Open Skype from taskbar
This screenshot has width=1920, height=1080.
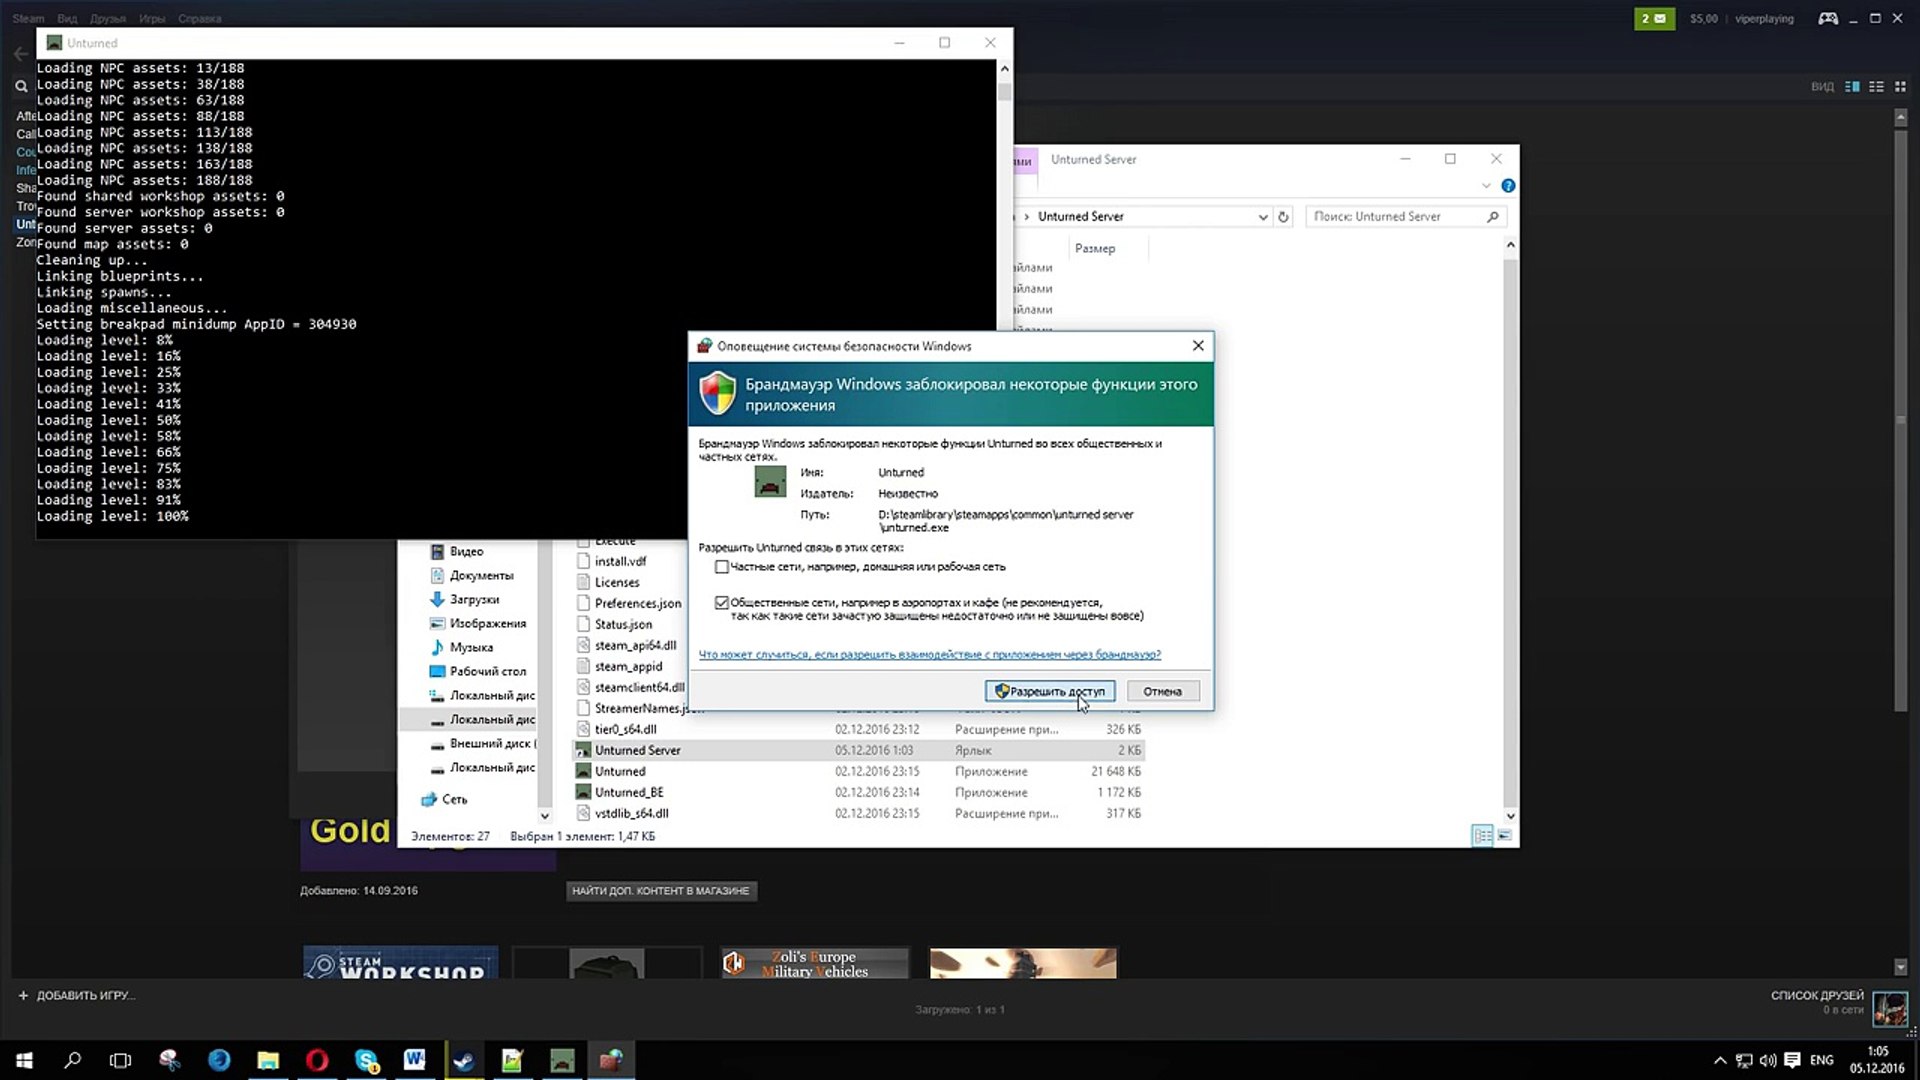pos(366,1060)
